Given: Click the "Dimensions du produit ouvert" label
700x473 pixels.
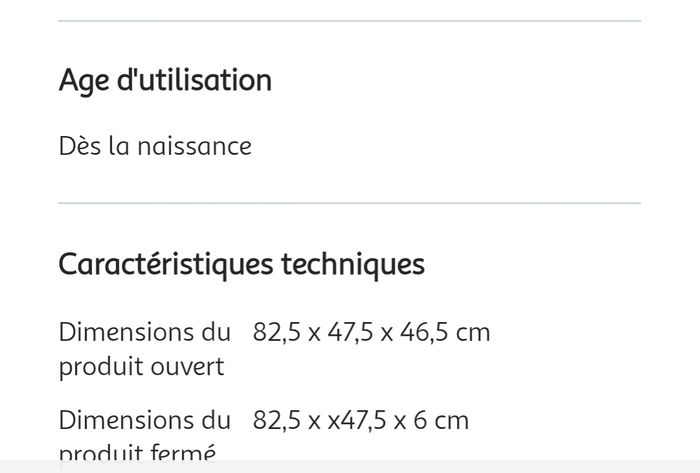Looking at the screenshot, I should [144, 349].
